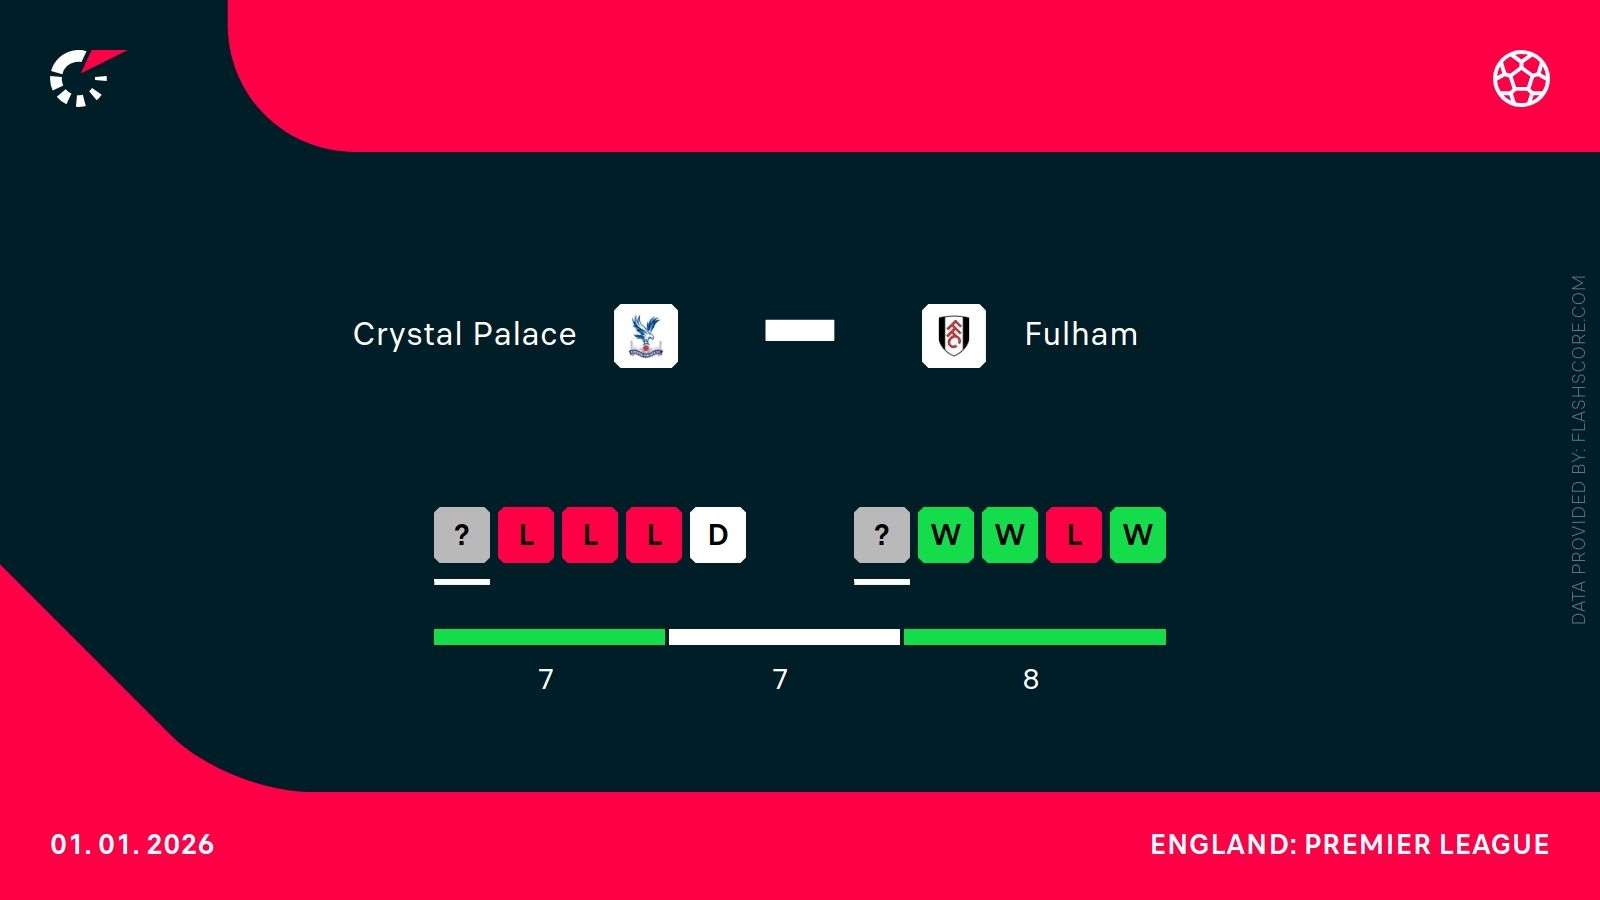The height and width of the screenshot is (900, 1600).
Task: Click the 'Data provided by Flashscore.com' text
Action: [x=1579, y=450]
